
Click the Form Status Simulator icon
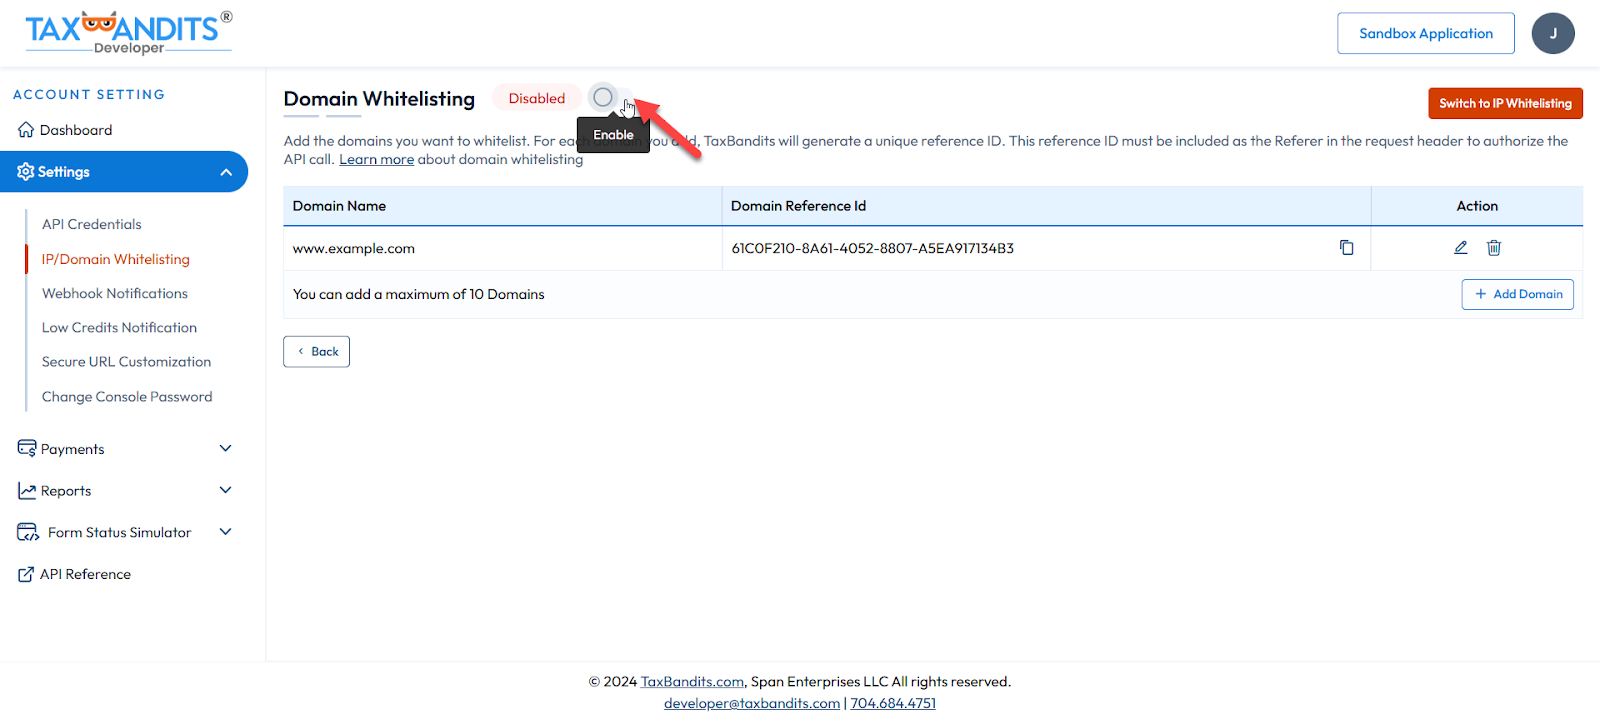28,533
